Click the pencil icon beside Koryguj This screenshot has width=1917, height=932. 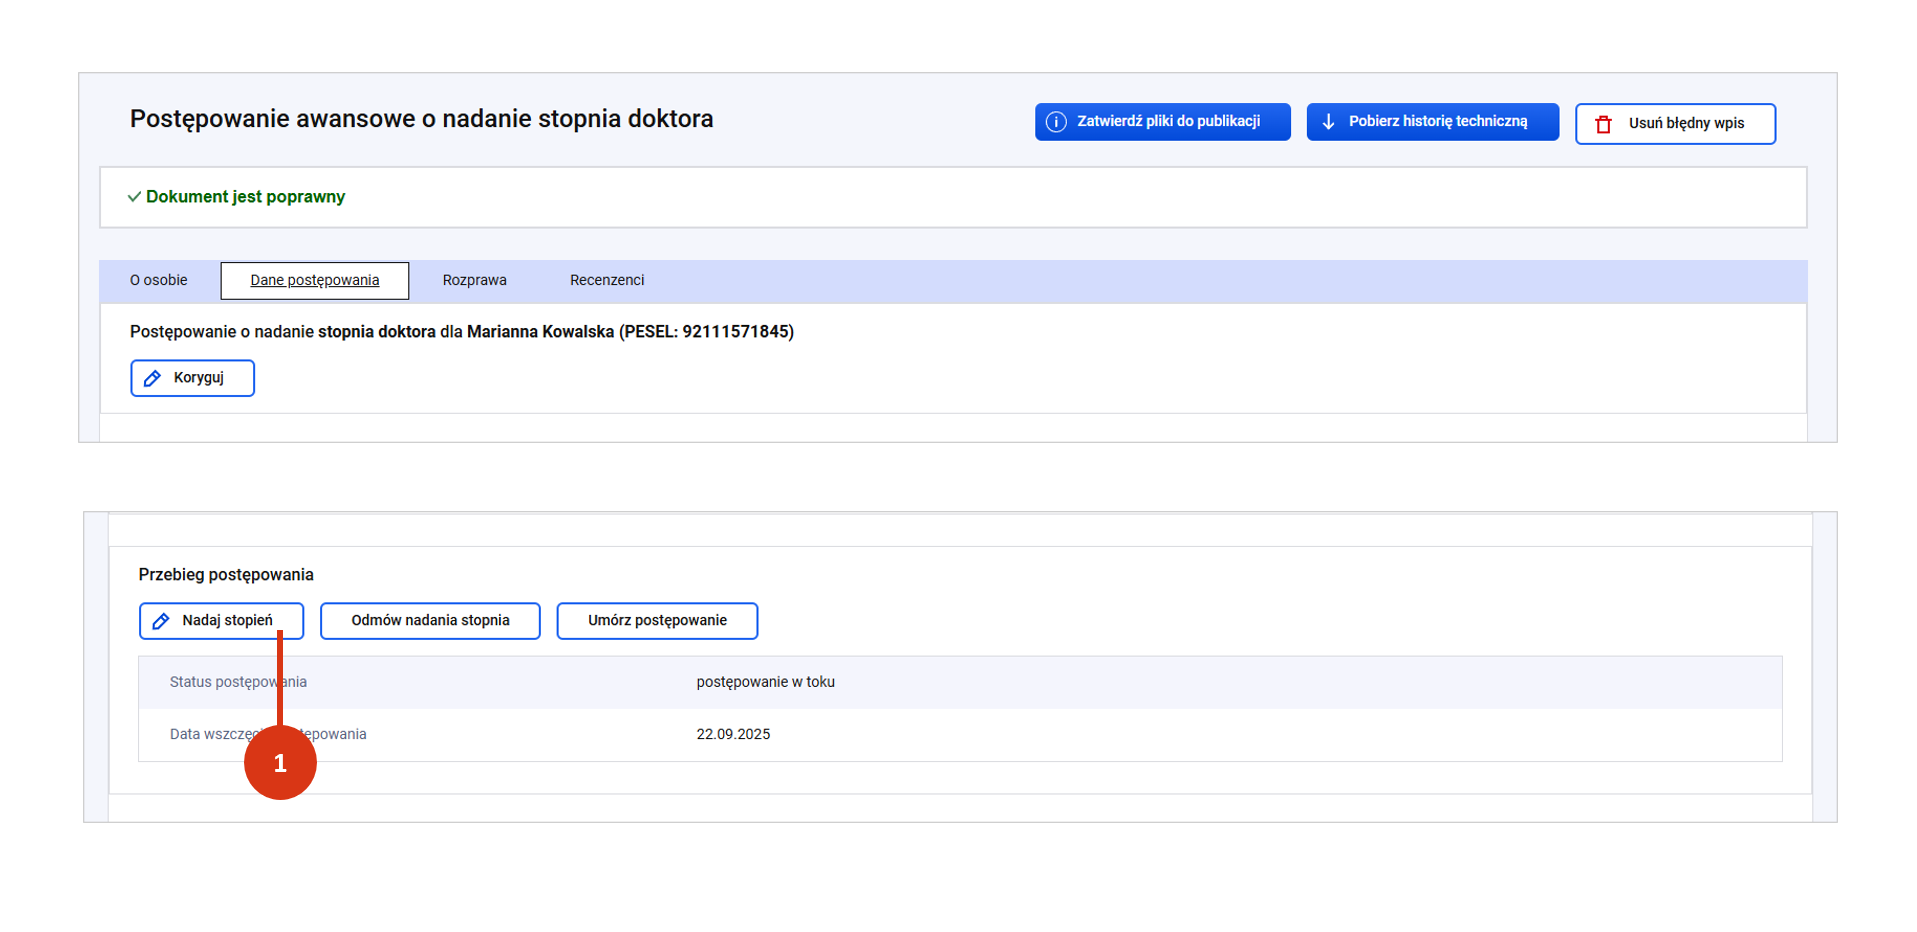[x=153, y=378]
